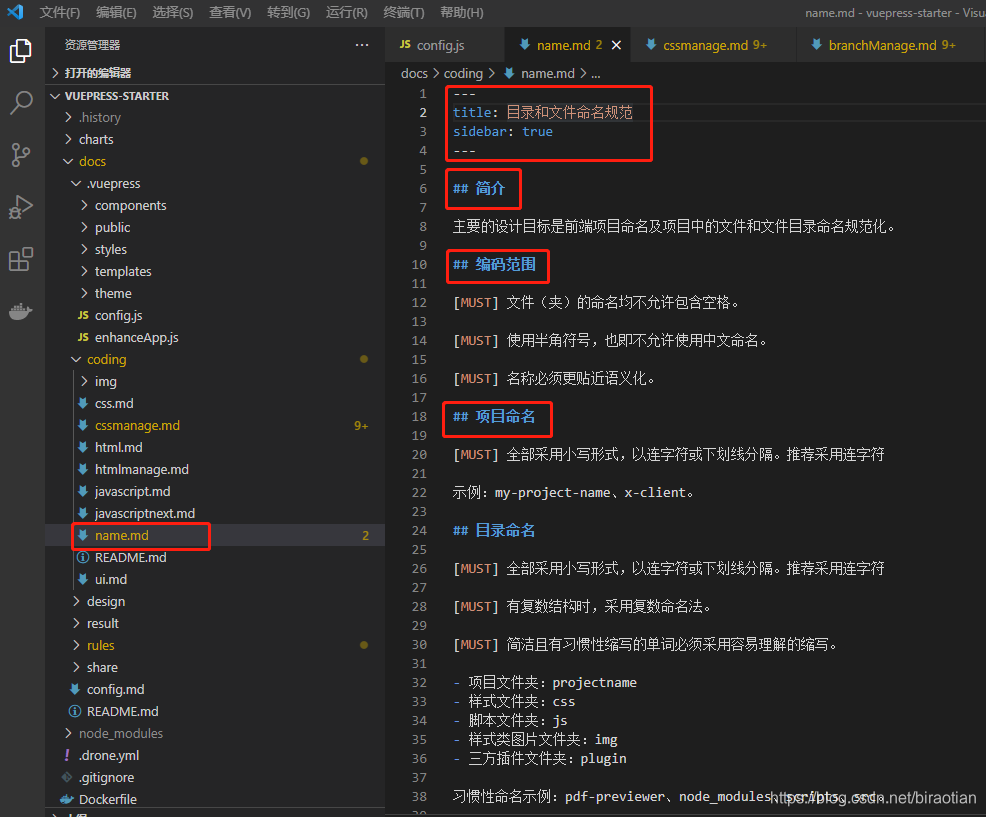Screen dimensions: 986x817
Task: Open README.md inside coding folder
Action: 215,557
